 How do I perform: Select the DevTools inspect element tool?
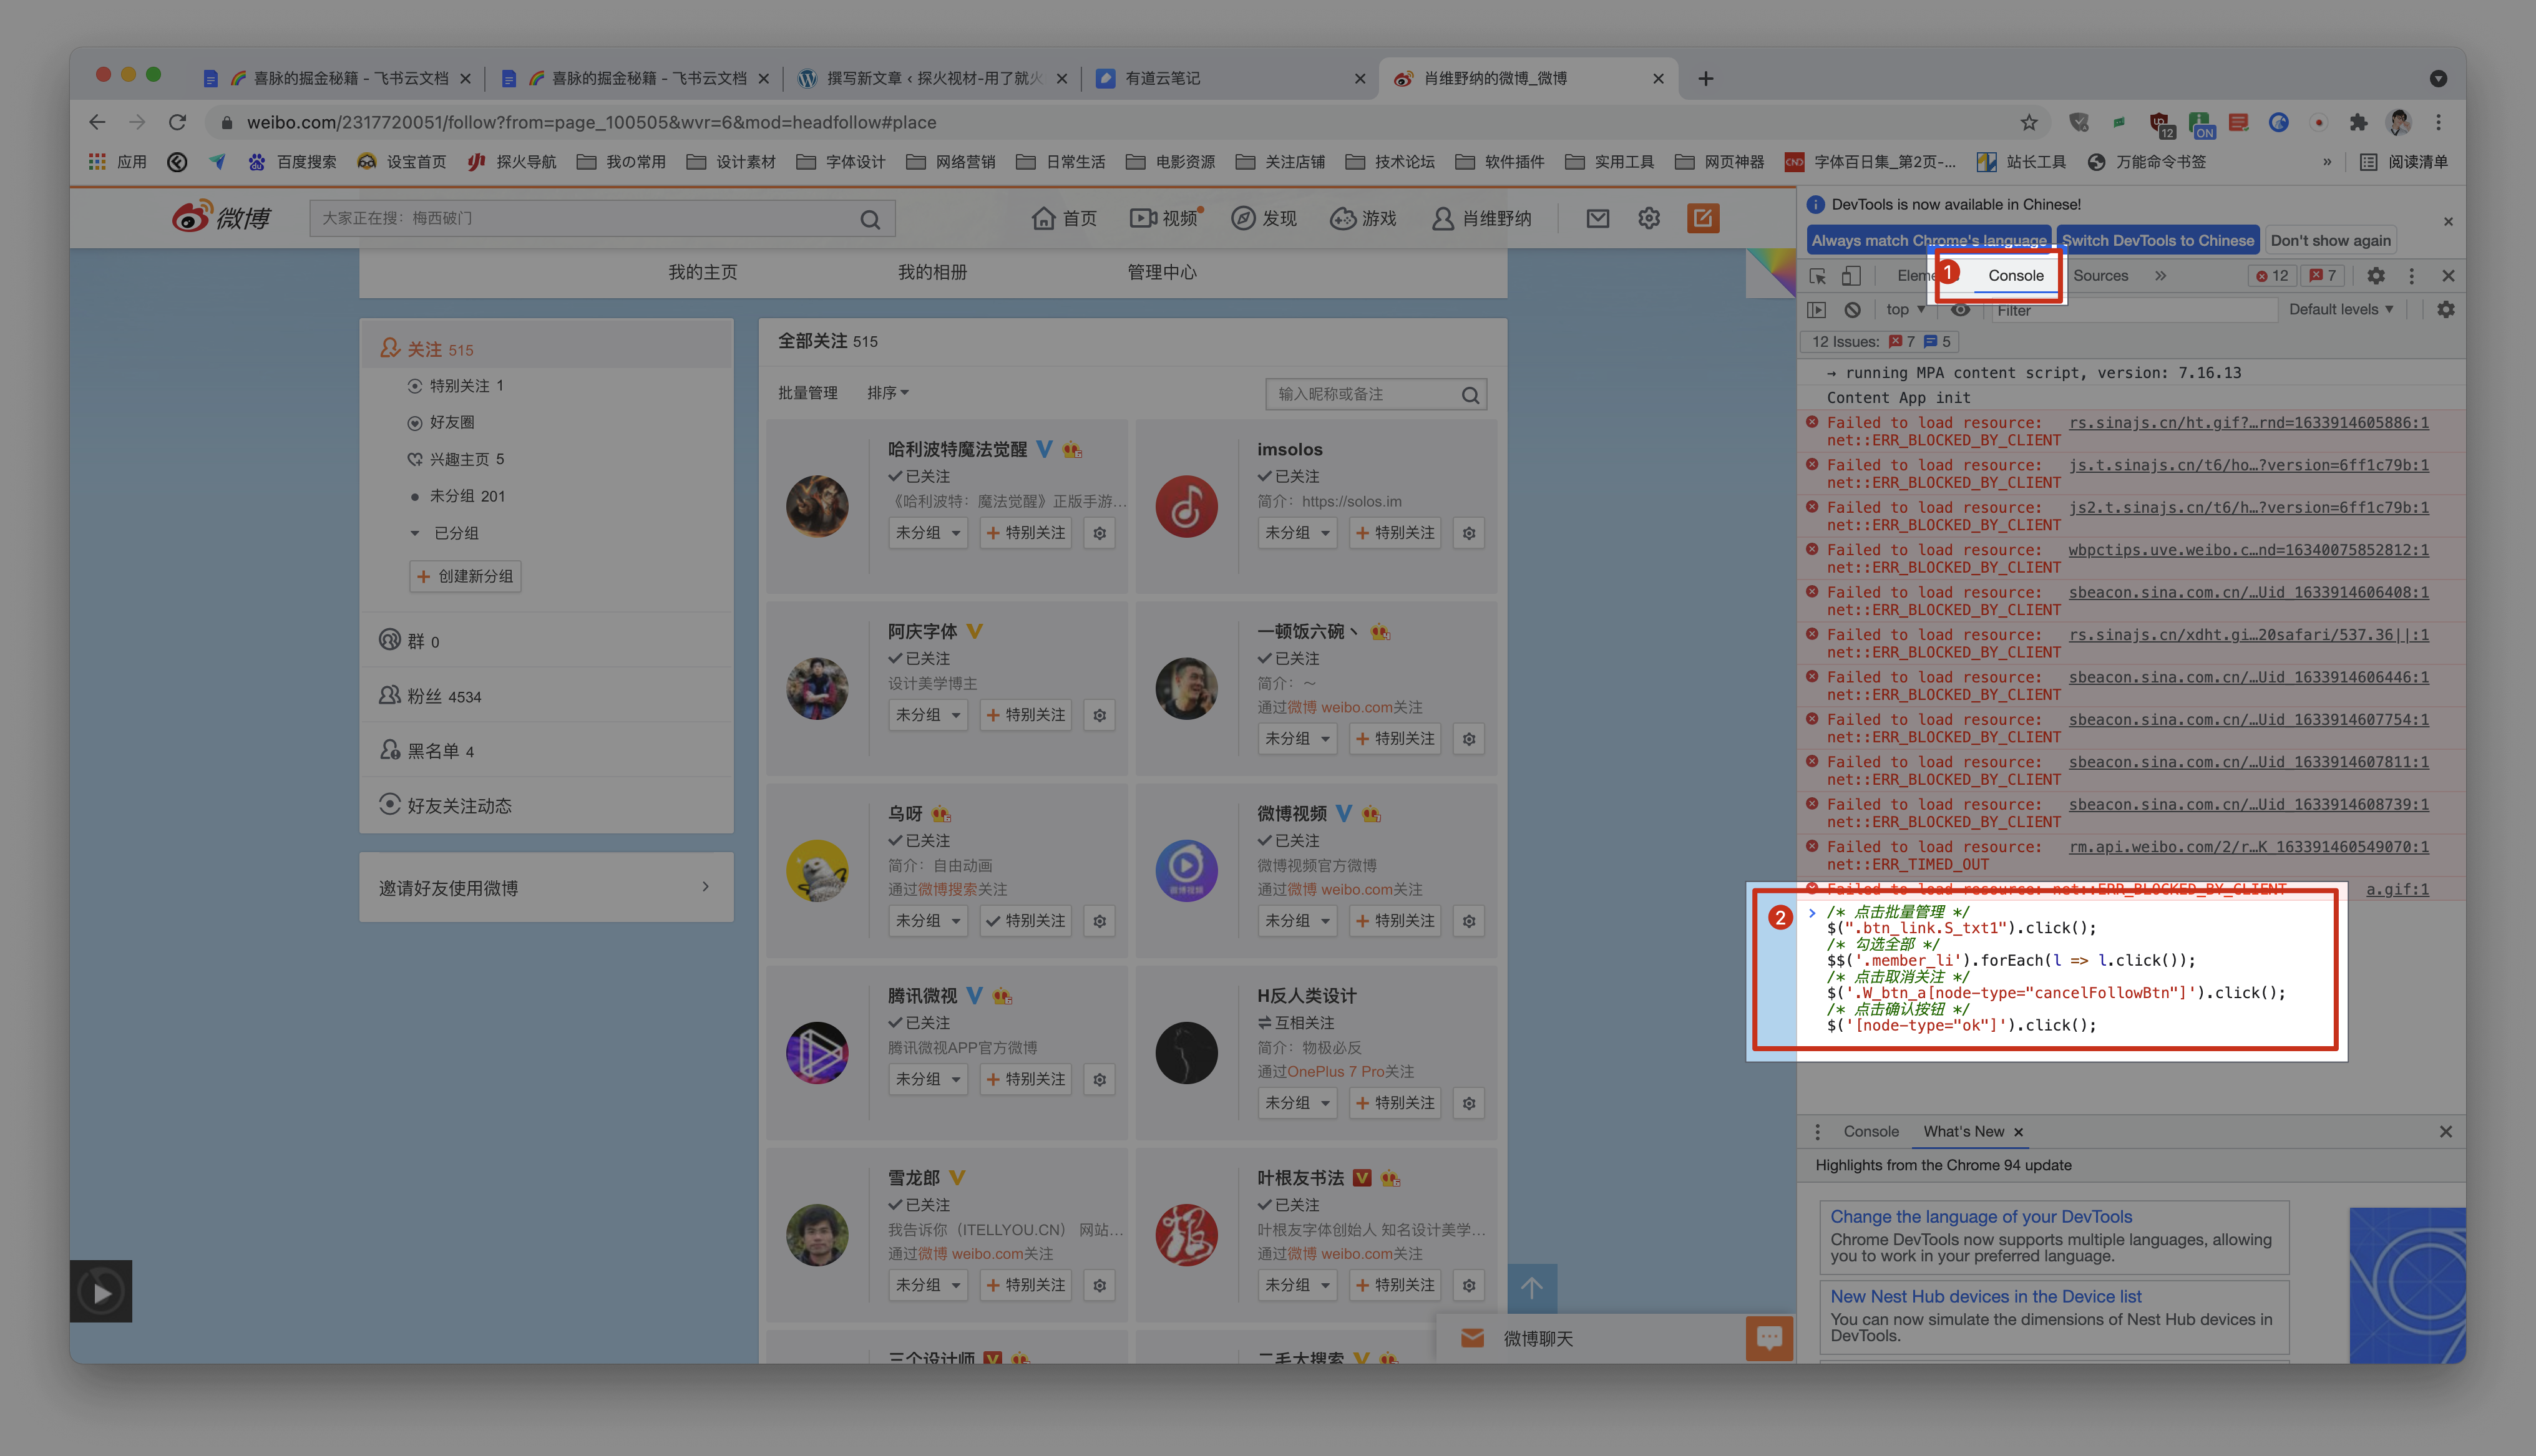click(x=1818, y=276)
